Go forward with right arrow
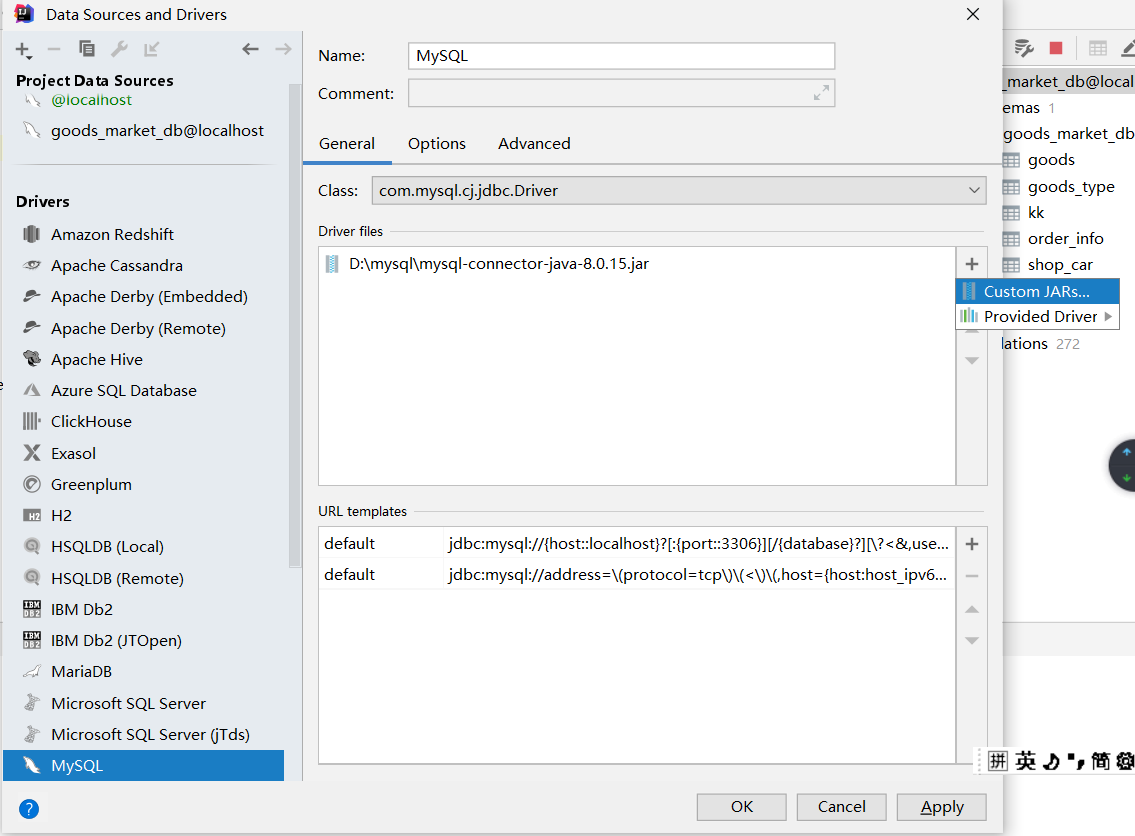This screenshot has width=1135, height=836. tap(284, 49)
